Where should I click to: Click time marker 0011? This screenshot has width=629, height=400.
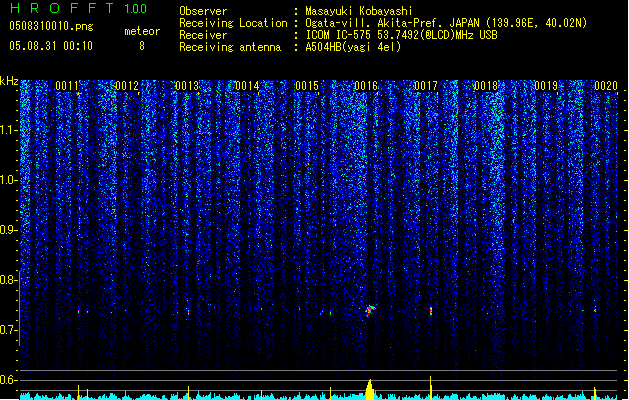(67, 86)
